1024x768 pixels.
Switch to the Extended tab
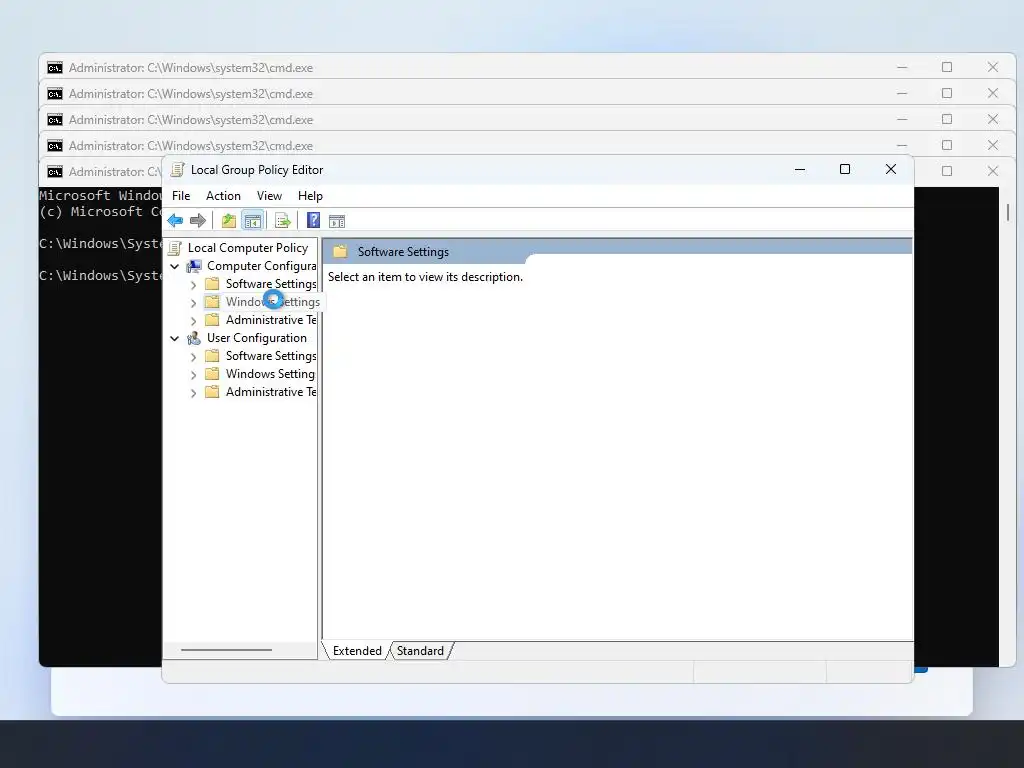click(x=357, y=651)
